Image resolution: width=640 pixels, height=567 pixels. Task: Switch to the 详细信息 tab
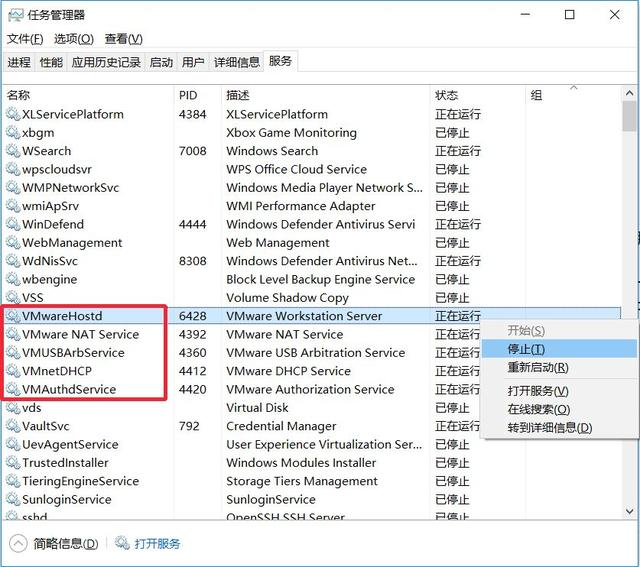pos(237,62)
